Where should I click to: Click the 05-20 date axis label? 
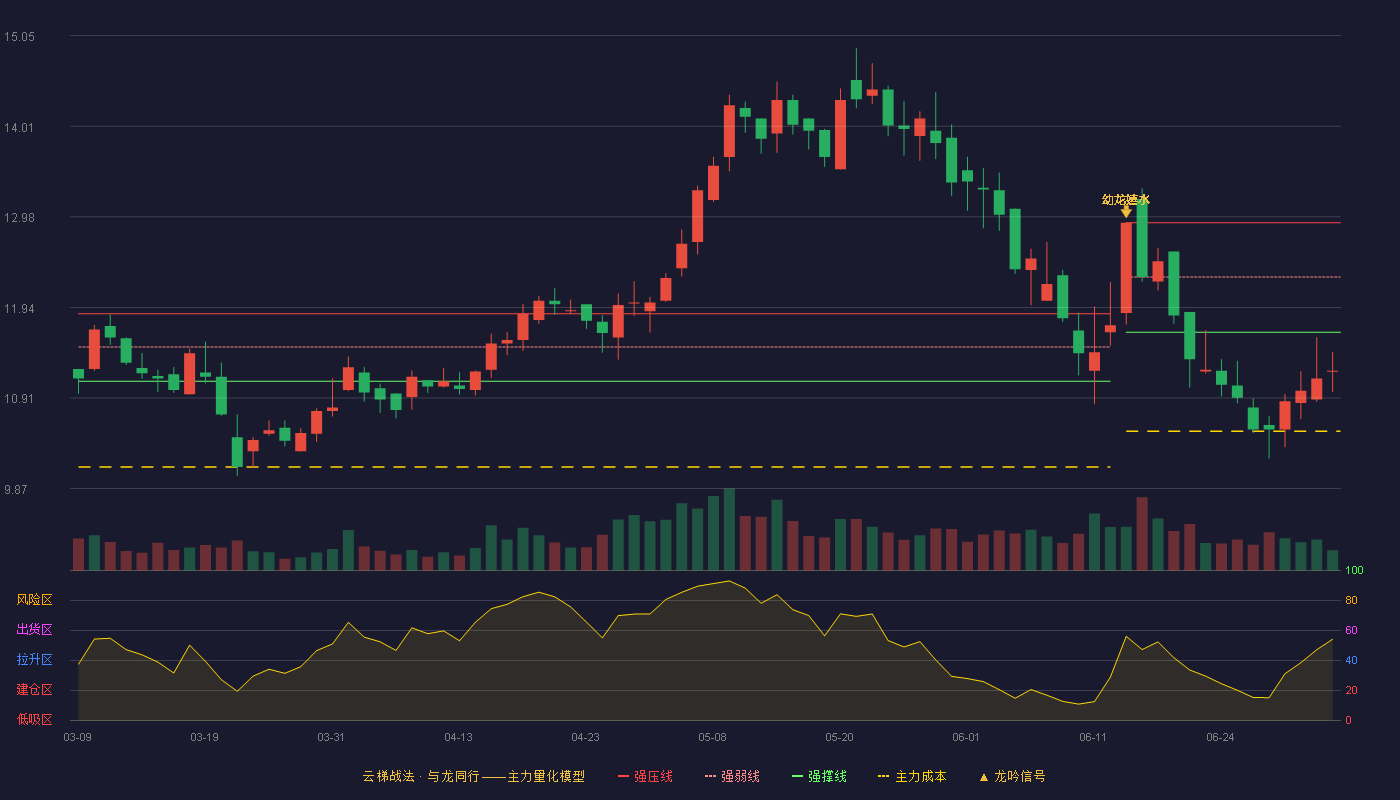[x=839, y=737]
